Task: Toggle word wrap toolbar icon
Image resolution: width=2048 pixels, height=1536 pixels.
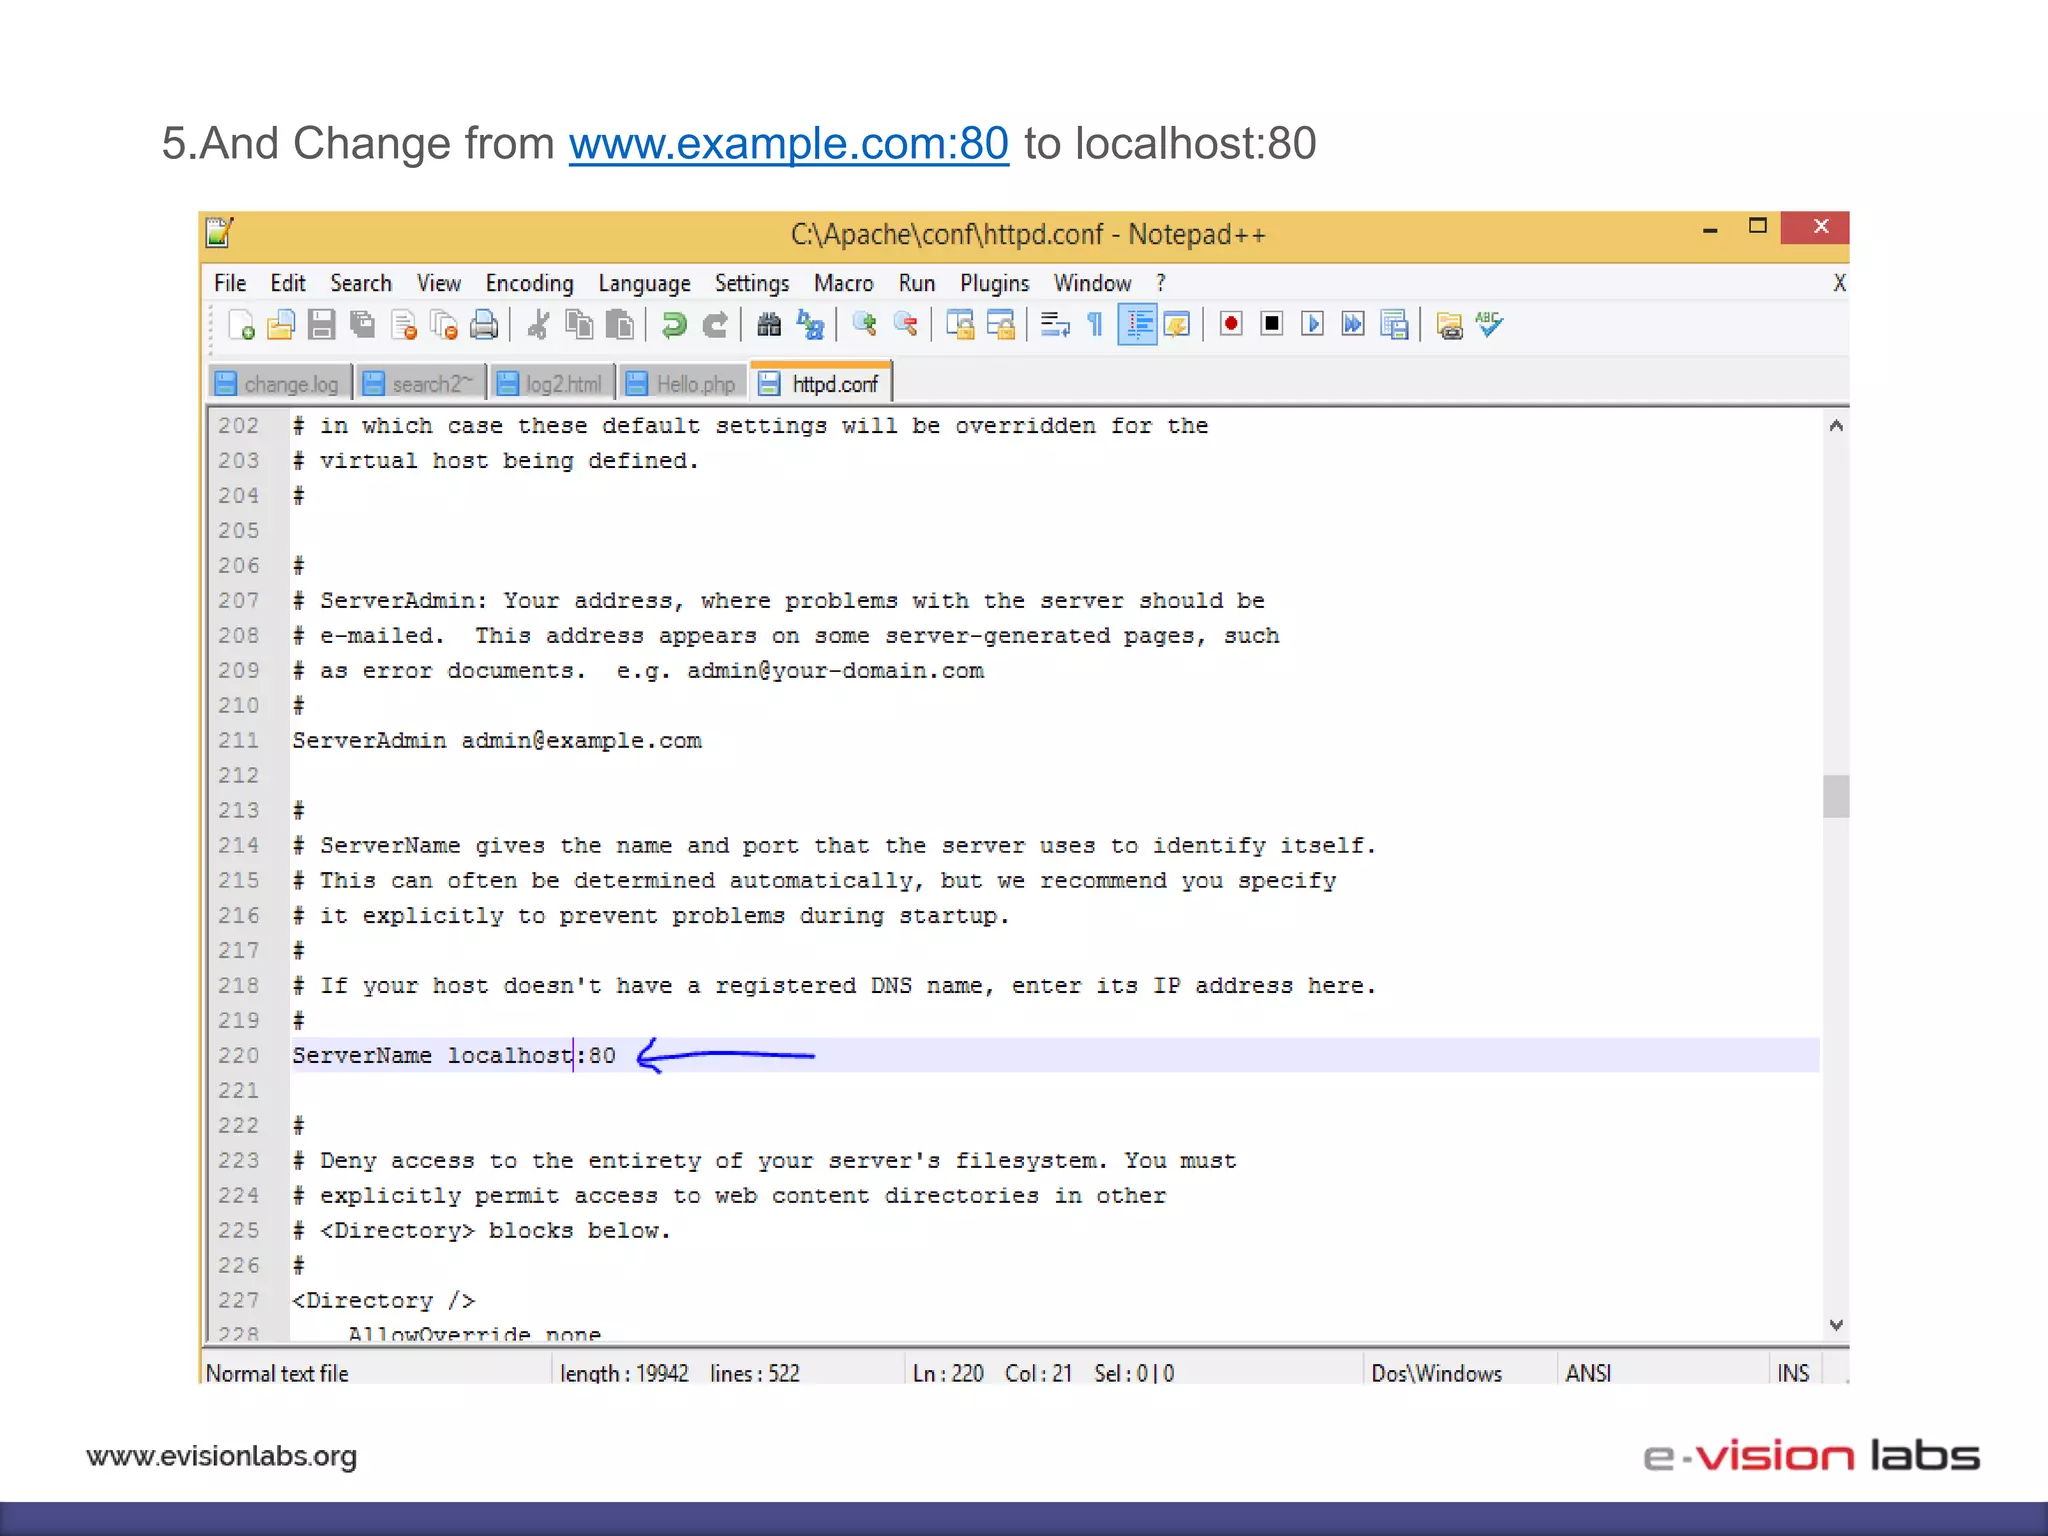Action: click(x=1055, y=325)
